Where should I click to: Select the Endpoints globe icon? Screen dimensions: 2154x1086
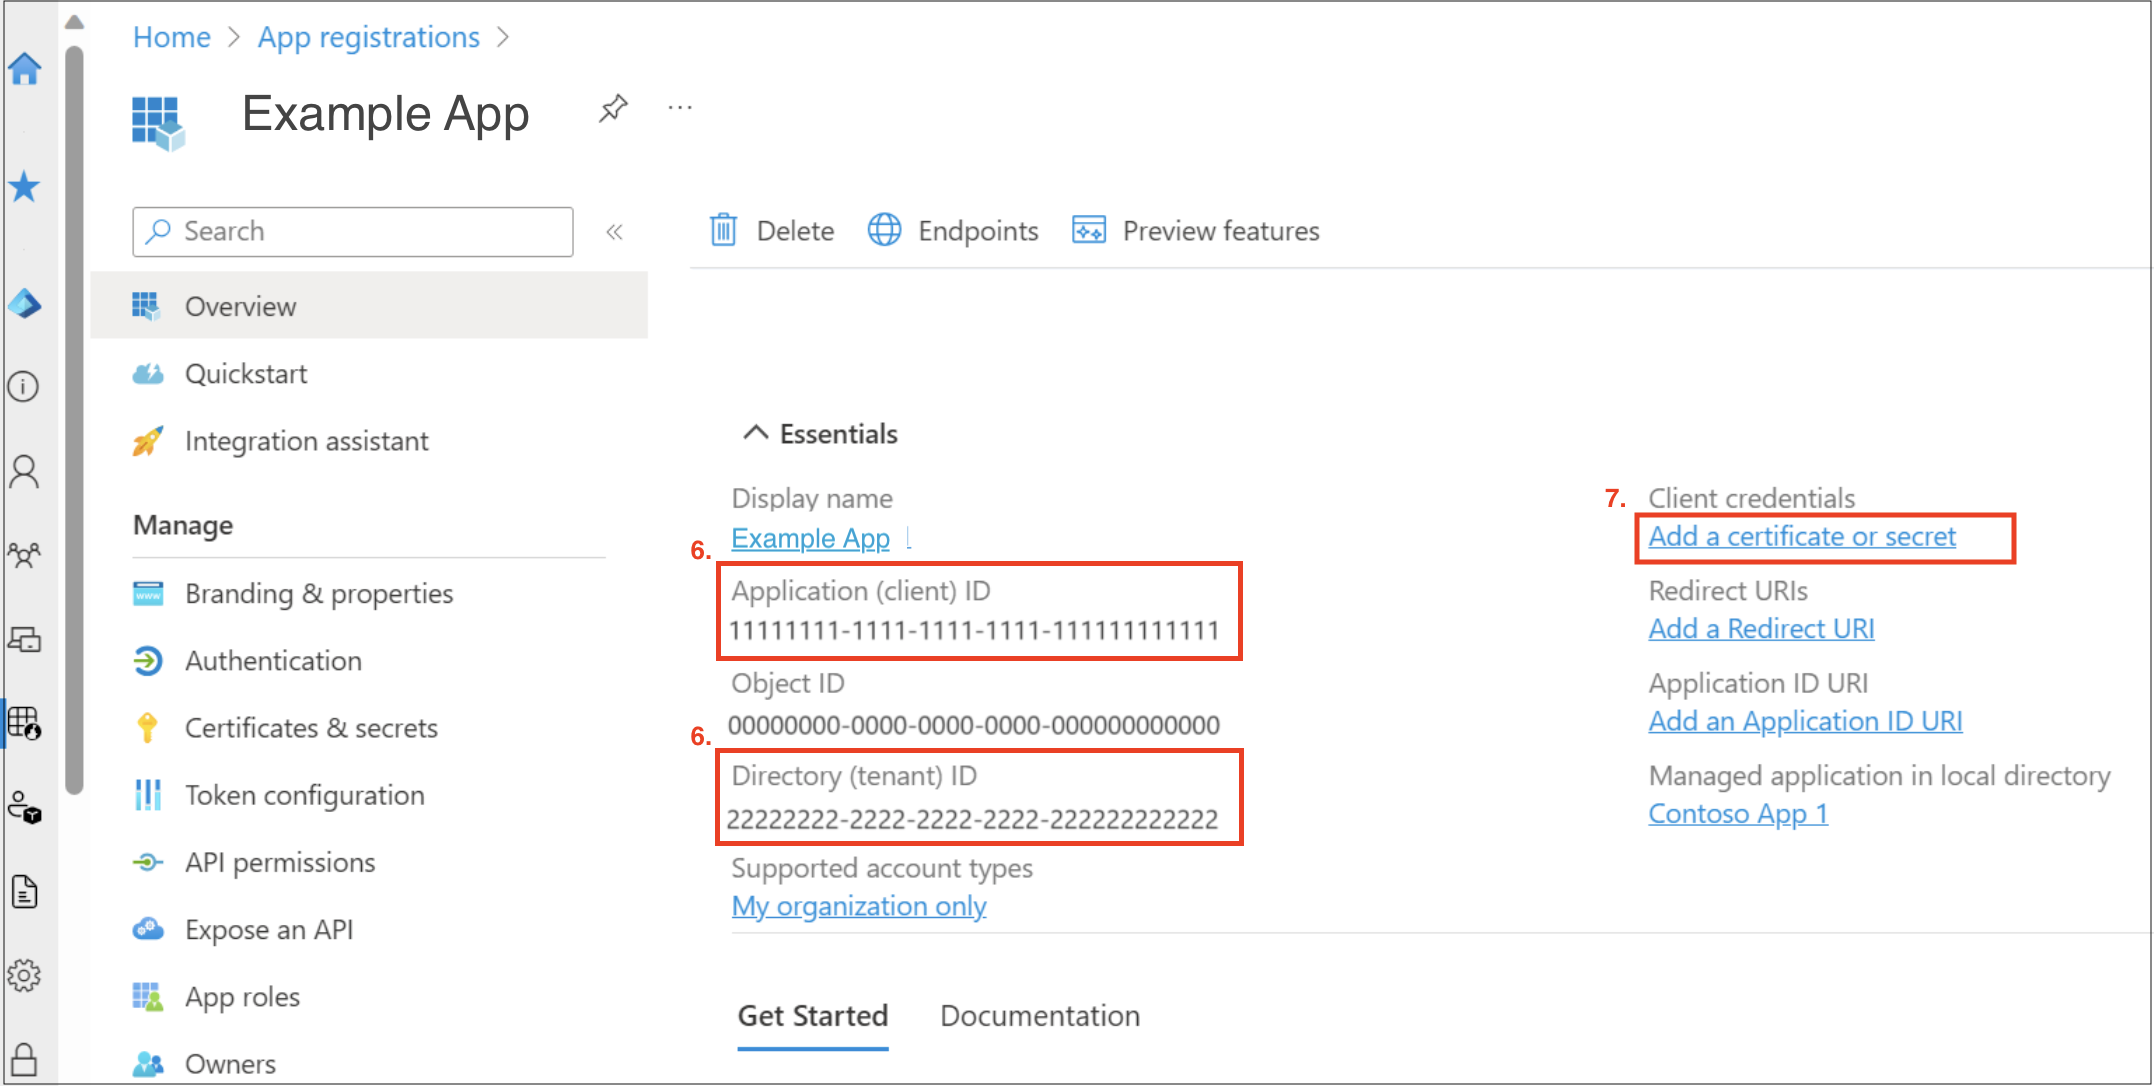pyautogui.click(x=884, y=230)
